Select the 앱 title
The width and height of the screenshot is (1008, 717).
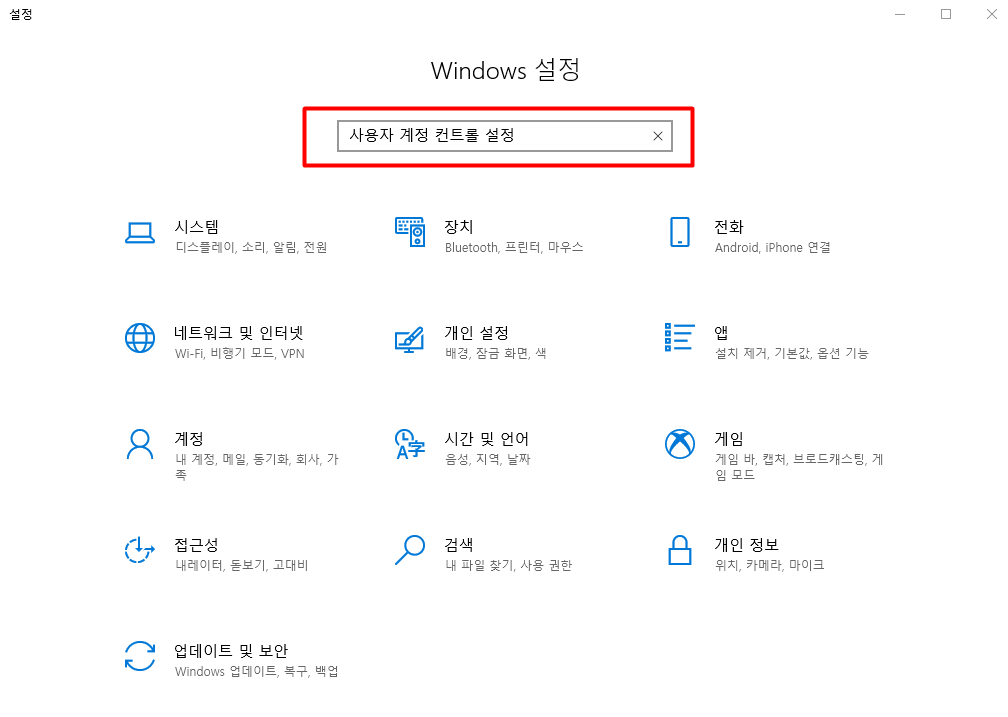click(721, 332)
